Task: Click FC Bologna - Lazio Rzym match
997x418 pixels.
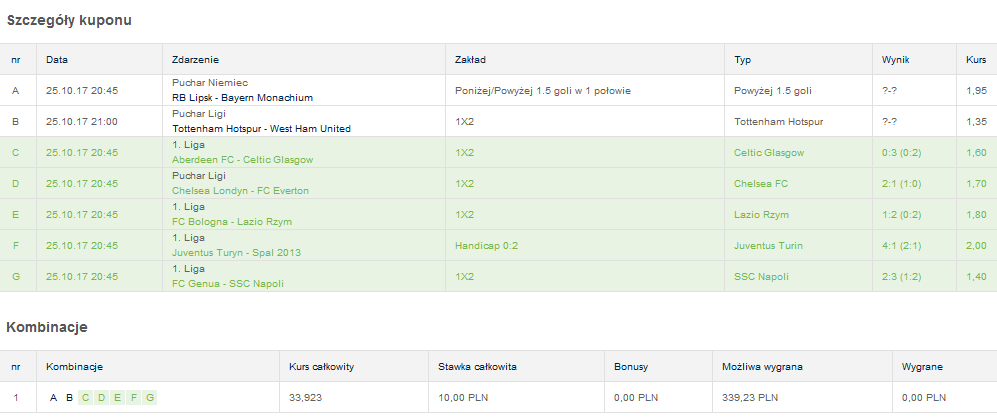Action: click(232, 221)
